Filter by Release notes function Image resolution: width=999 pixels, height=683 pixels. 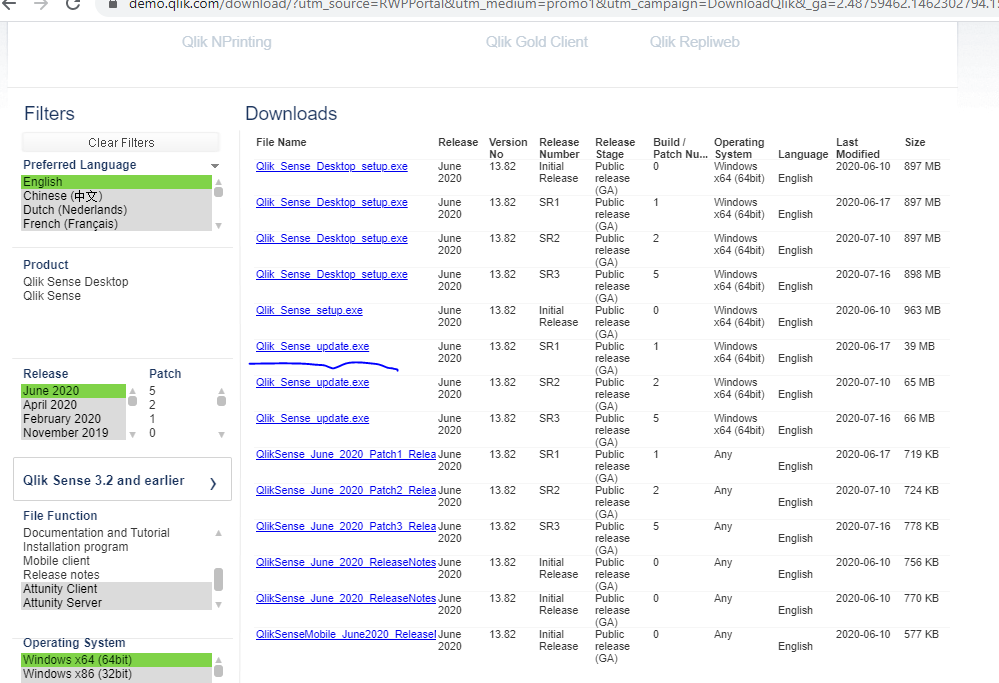click(x=61, y=575)
